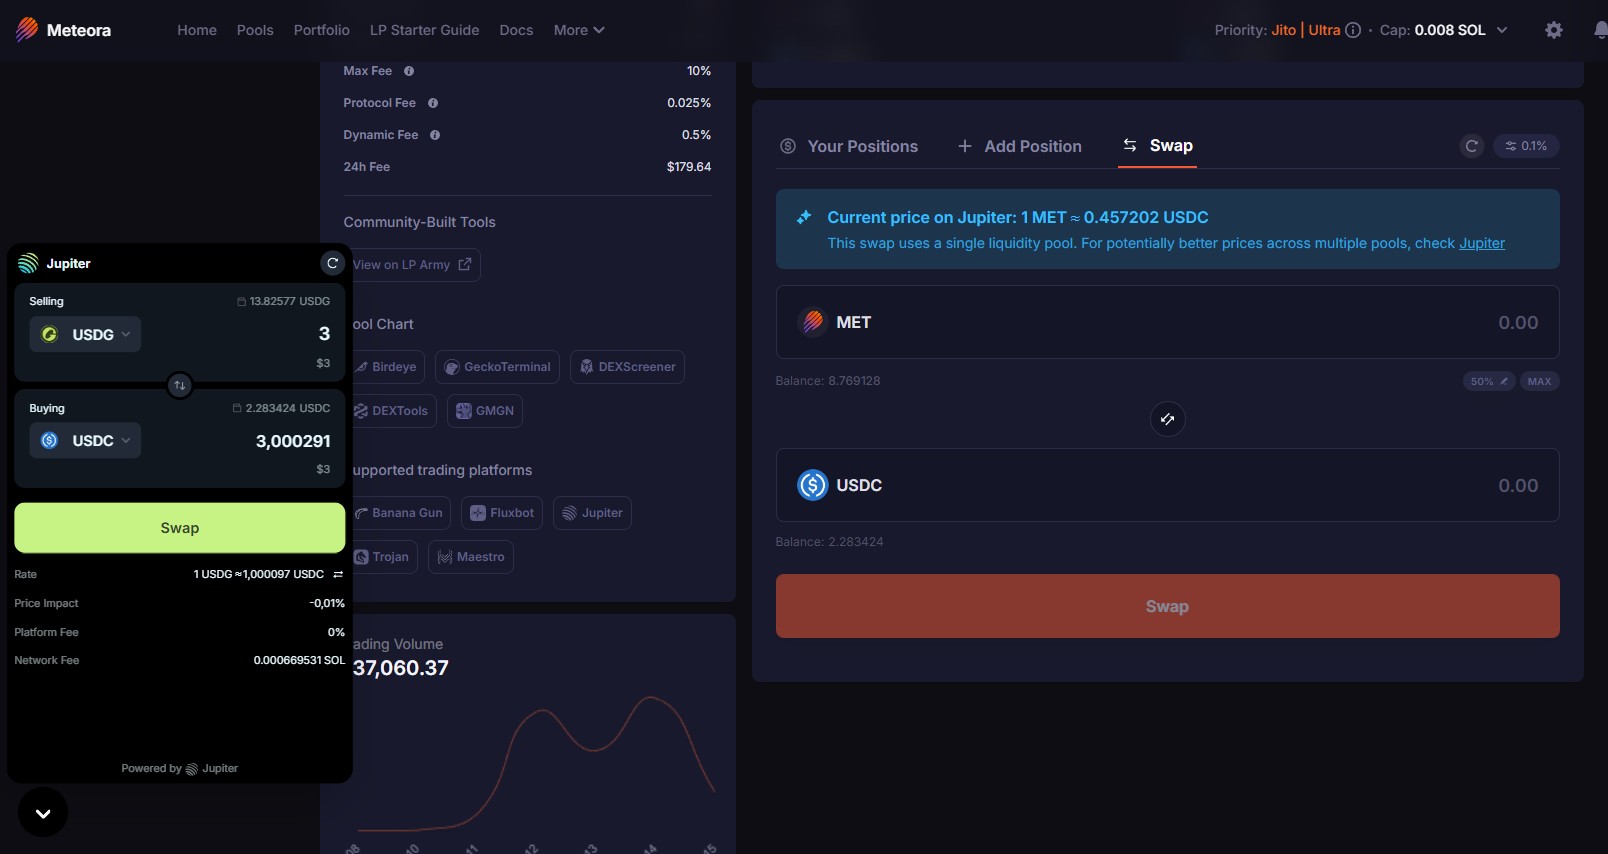Switch to the Add Position tab

click(x=1019, y=146)
